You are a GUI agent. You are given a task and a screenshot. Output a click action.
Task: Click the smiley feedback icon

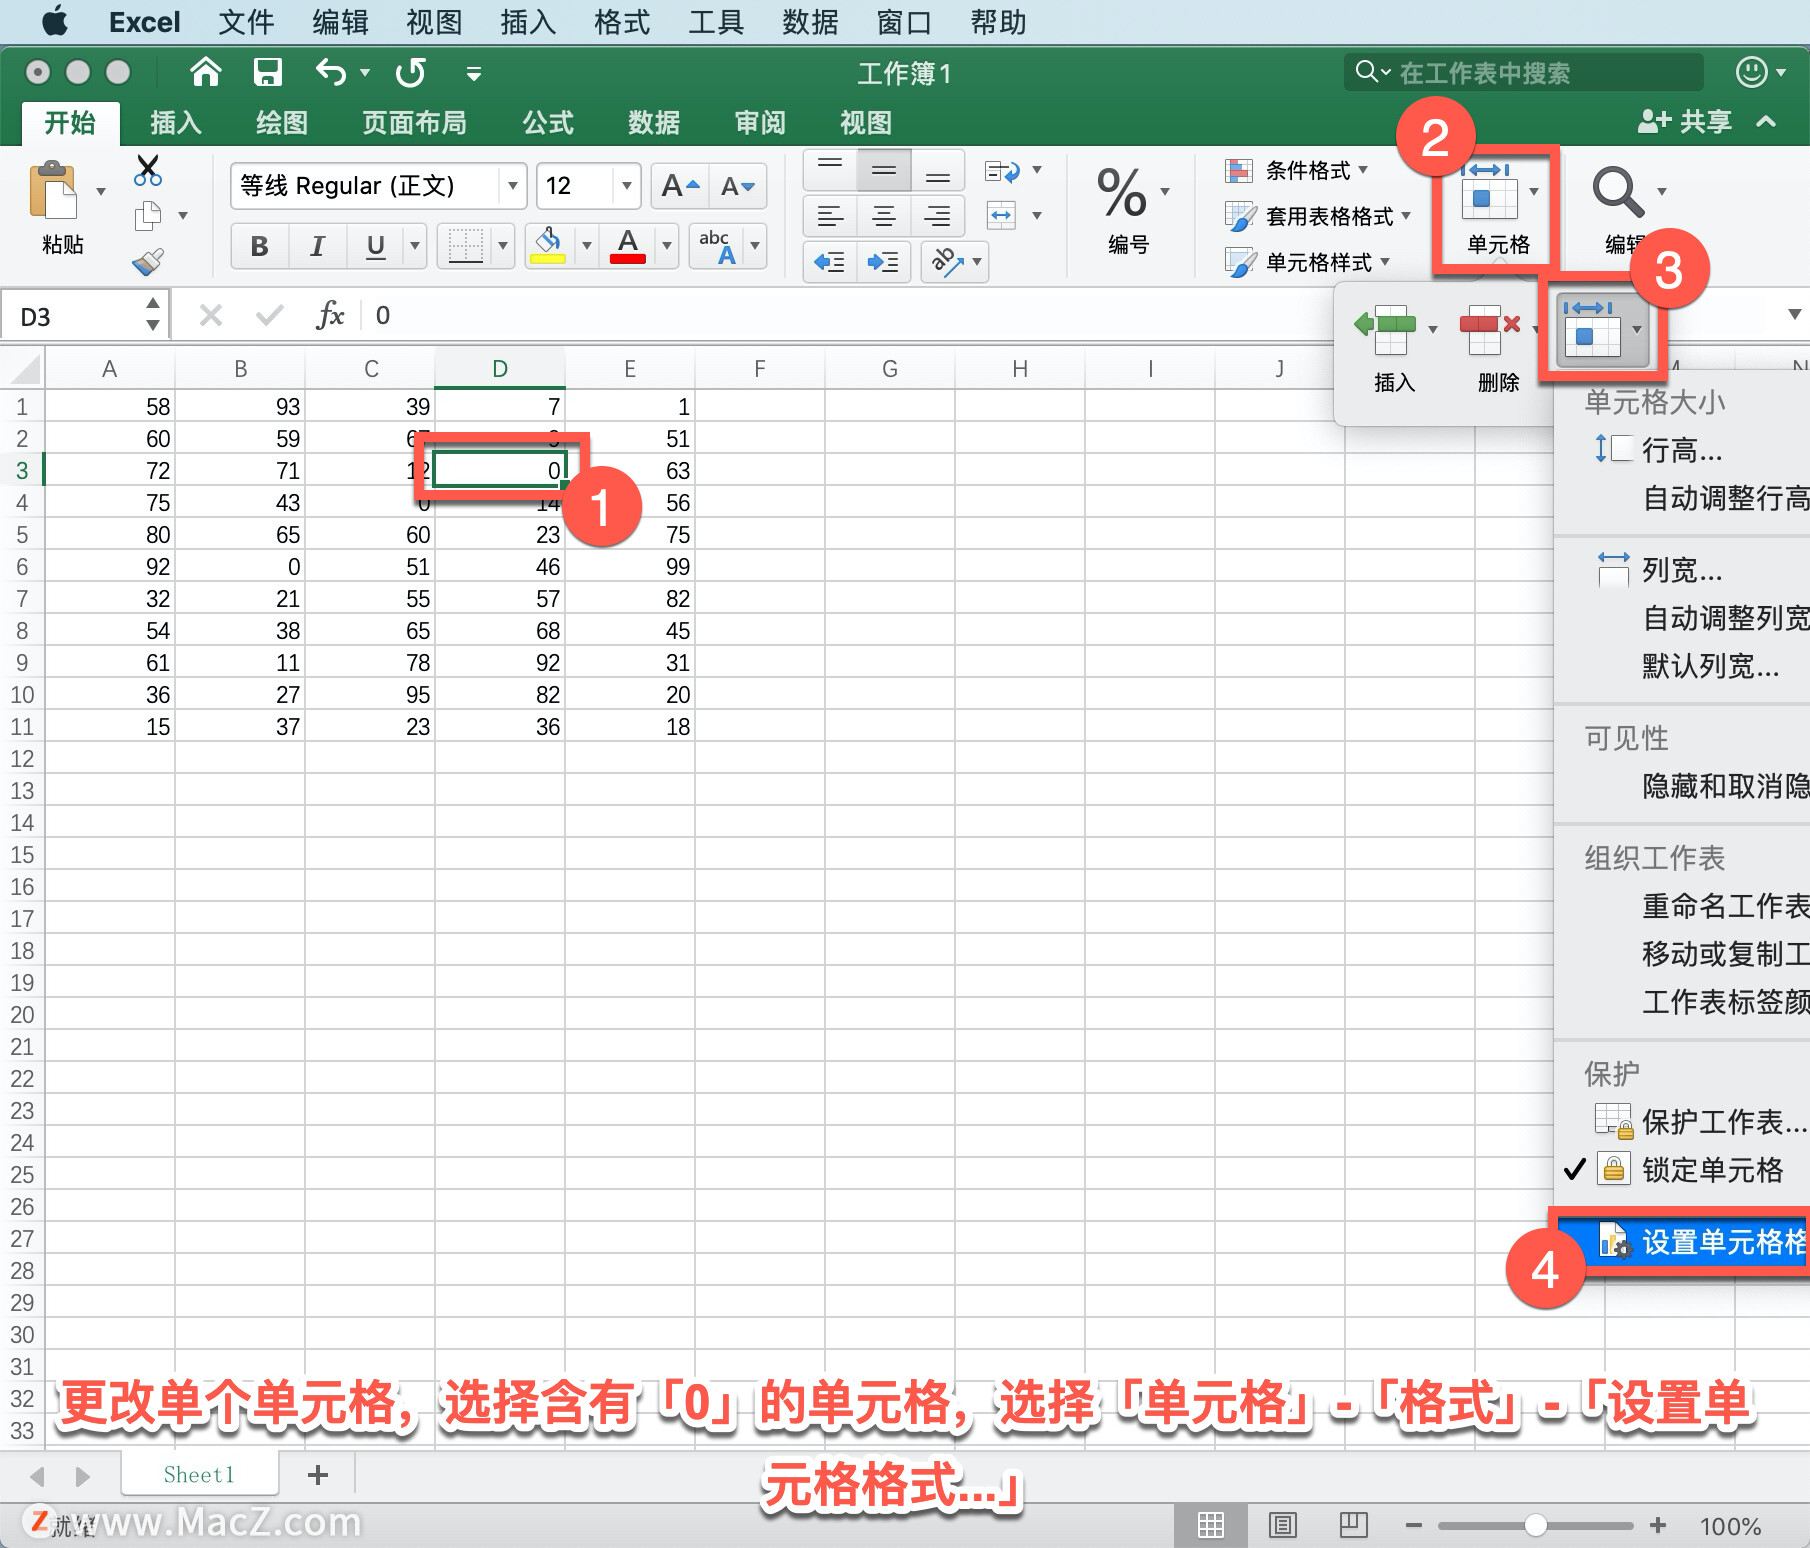coord(1751,72)
